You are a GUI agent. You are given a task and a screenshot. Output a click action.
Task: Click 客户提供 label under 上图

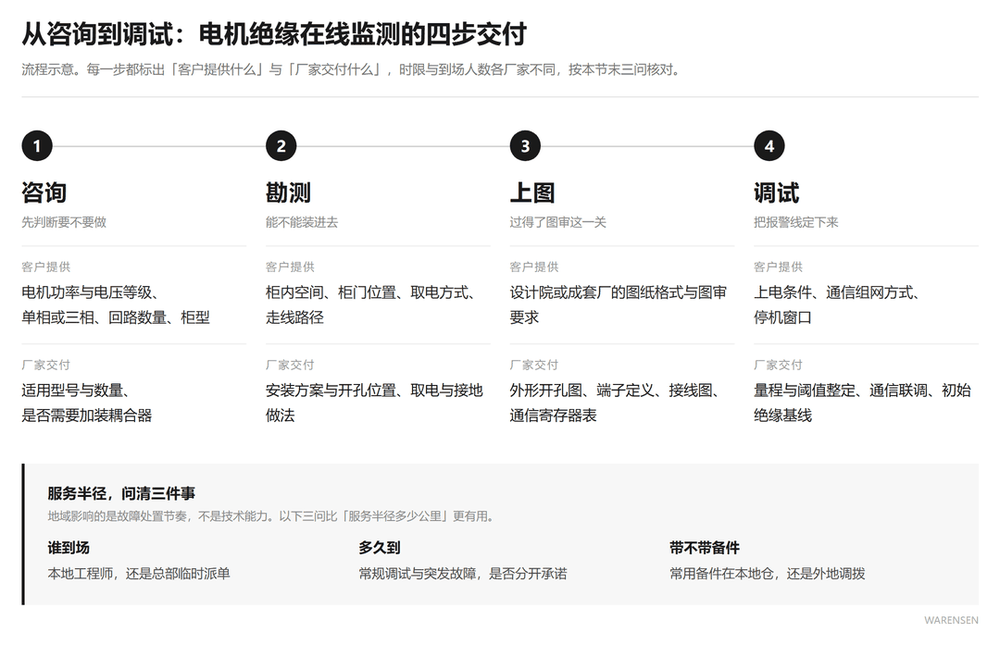click(534, 267)
